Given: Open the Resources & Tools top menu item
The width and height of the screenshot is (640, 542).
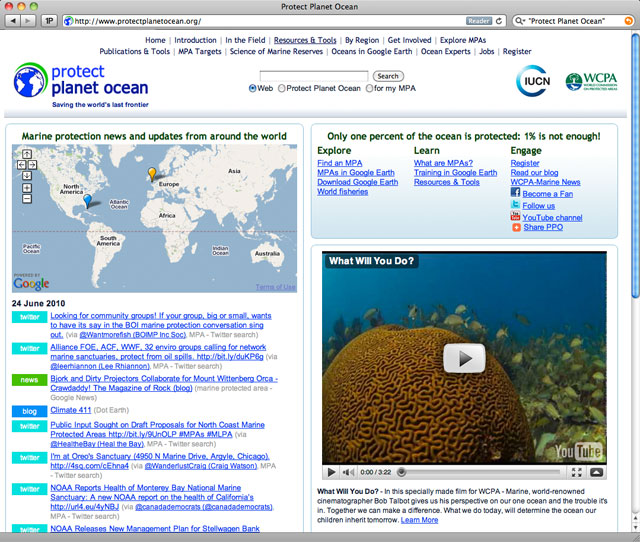Looking at the screenshot, I should pyautogui.click(x=305, y=40).
